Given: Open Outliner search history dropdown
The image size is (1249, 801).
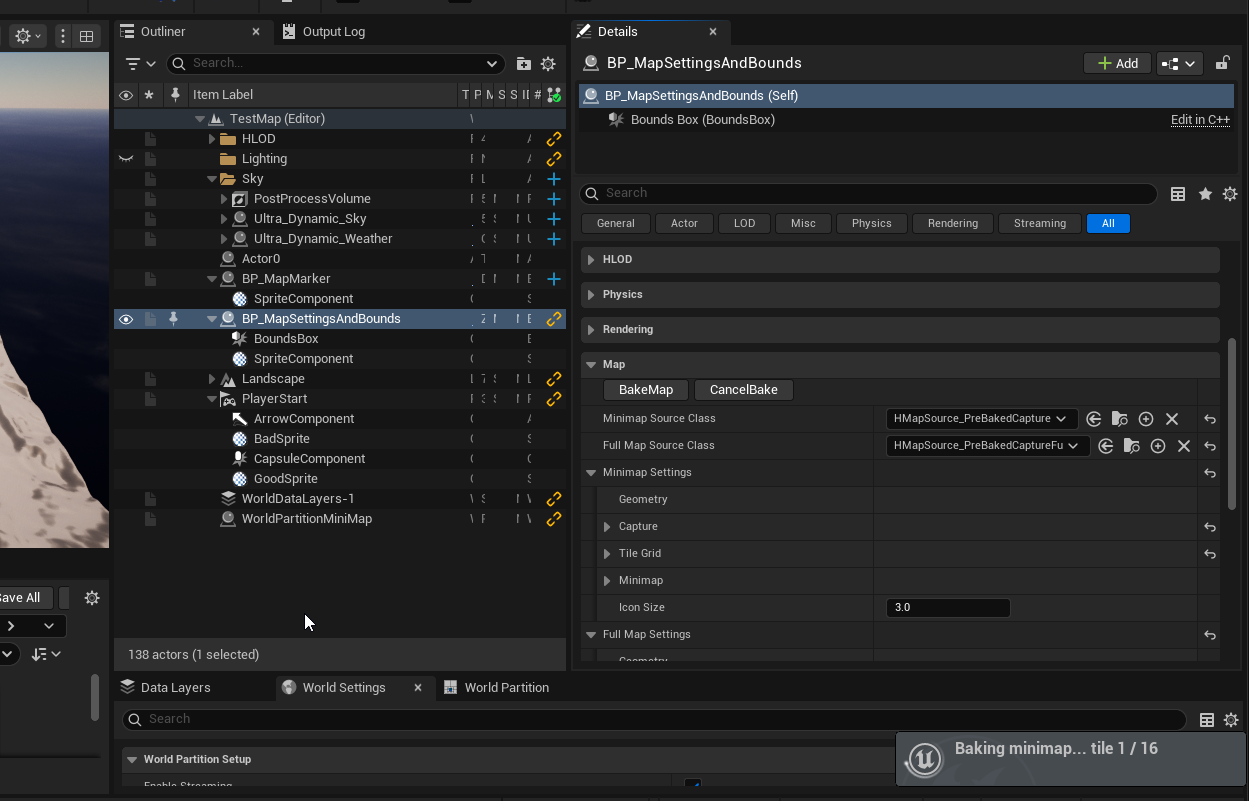Looking at the screenshot, I should click(x=492, y=63).
